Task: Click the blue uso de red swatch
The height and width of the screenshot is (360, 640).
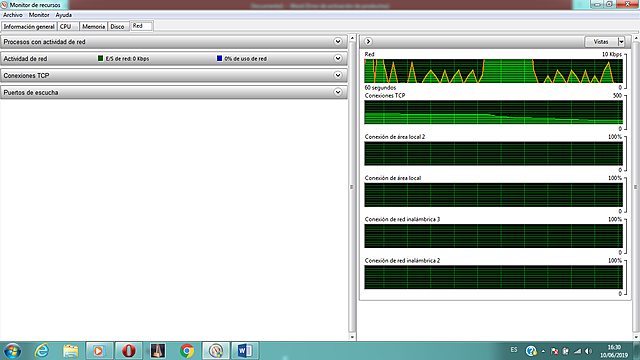Action: point(219,58)
